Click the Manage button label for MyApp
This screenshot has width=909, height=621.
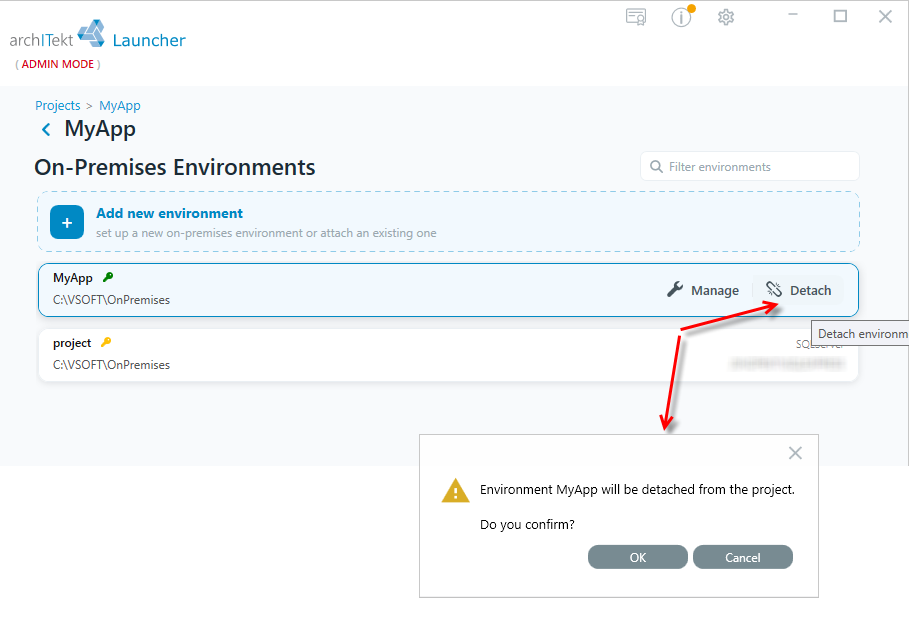point(715,290)
